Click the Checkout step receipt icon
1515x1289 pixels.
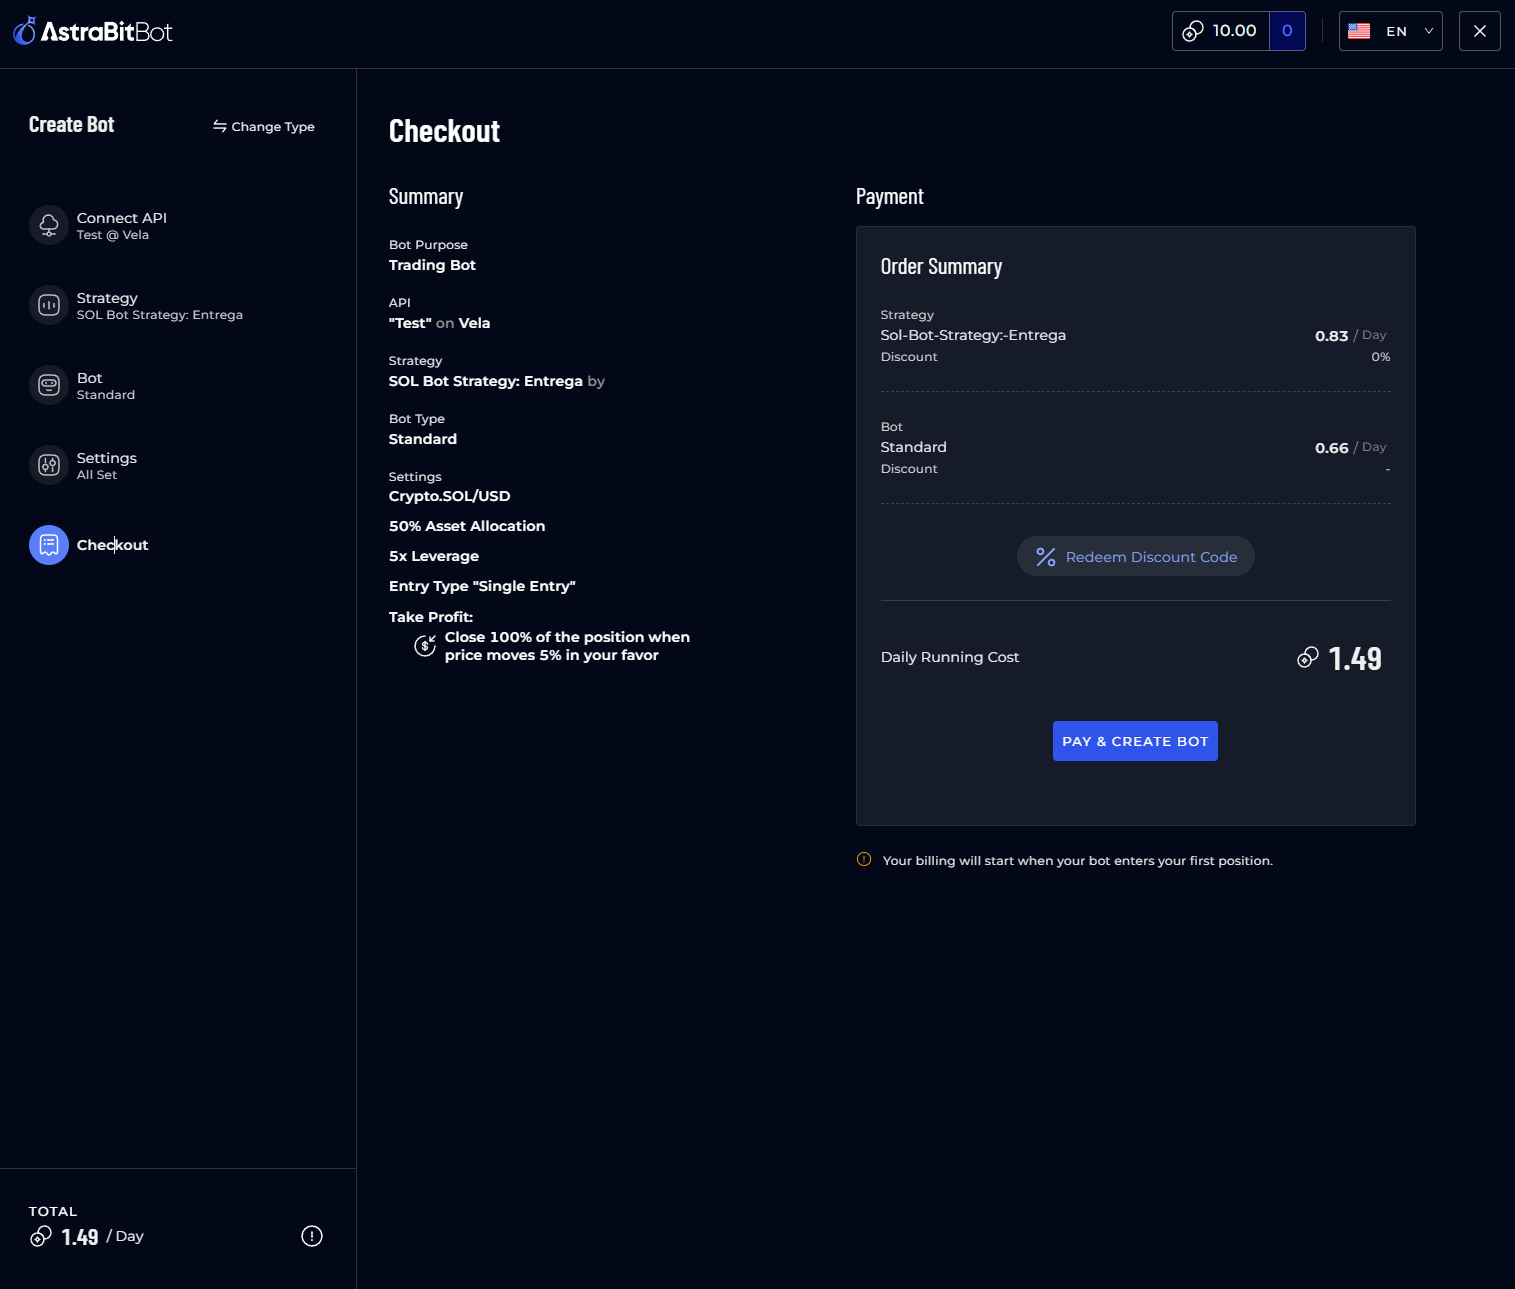pyautogui.click(x=48, y=545)
